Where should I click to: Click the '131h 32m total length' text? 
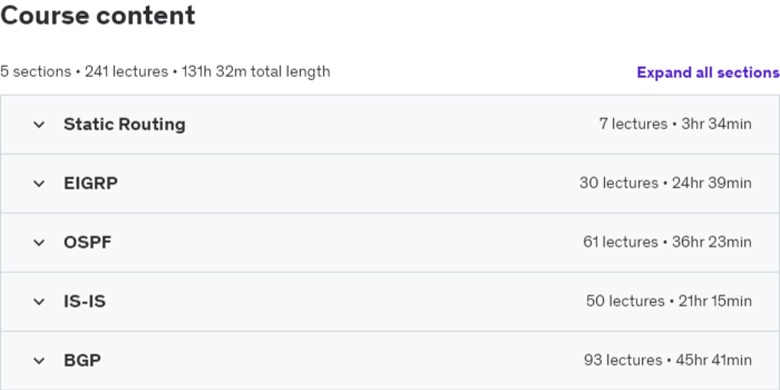[x=256, y=72]
